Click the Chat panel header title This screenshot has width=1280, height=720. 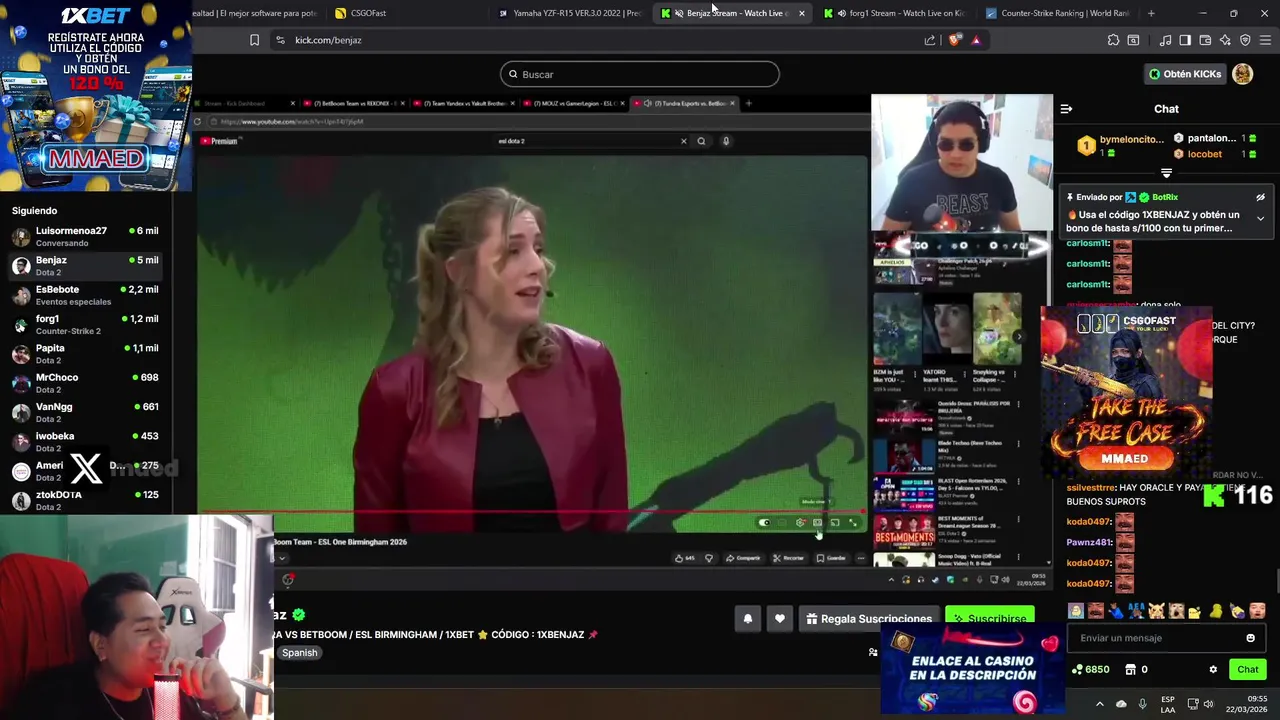pyautogui.click(x=1166, y=109)
